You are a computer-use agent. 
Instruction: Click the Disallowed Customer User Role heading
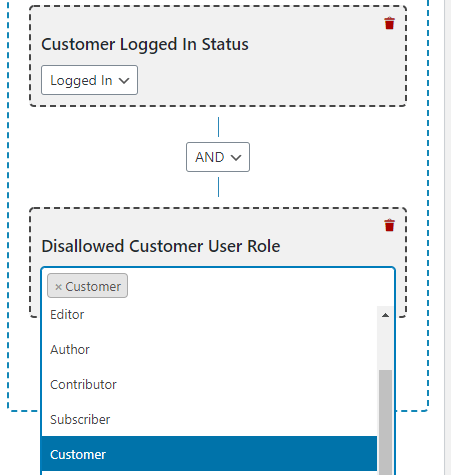161,246
